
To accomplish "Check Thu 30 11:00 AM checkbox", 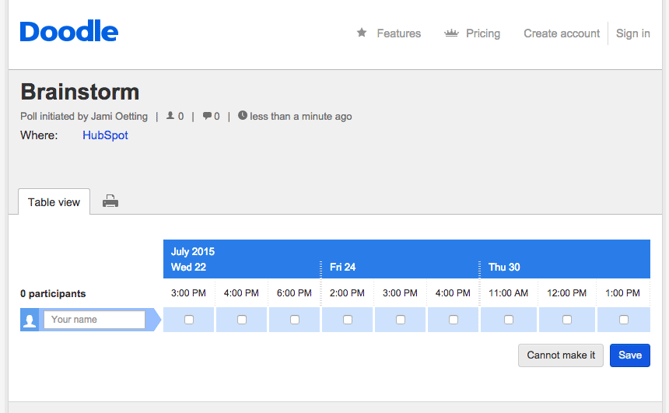I will [x=509, y=320].
